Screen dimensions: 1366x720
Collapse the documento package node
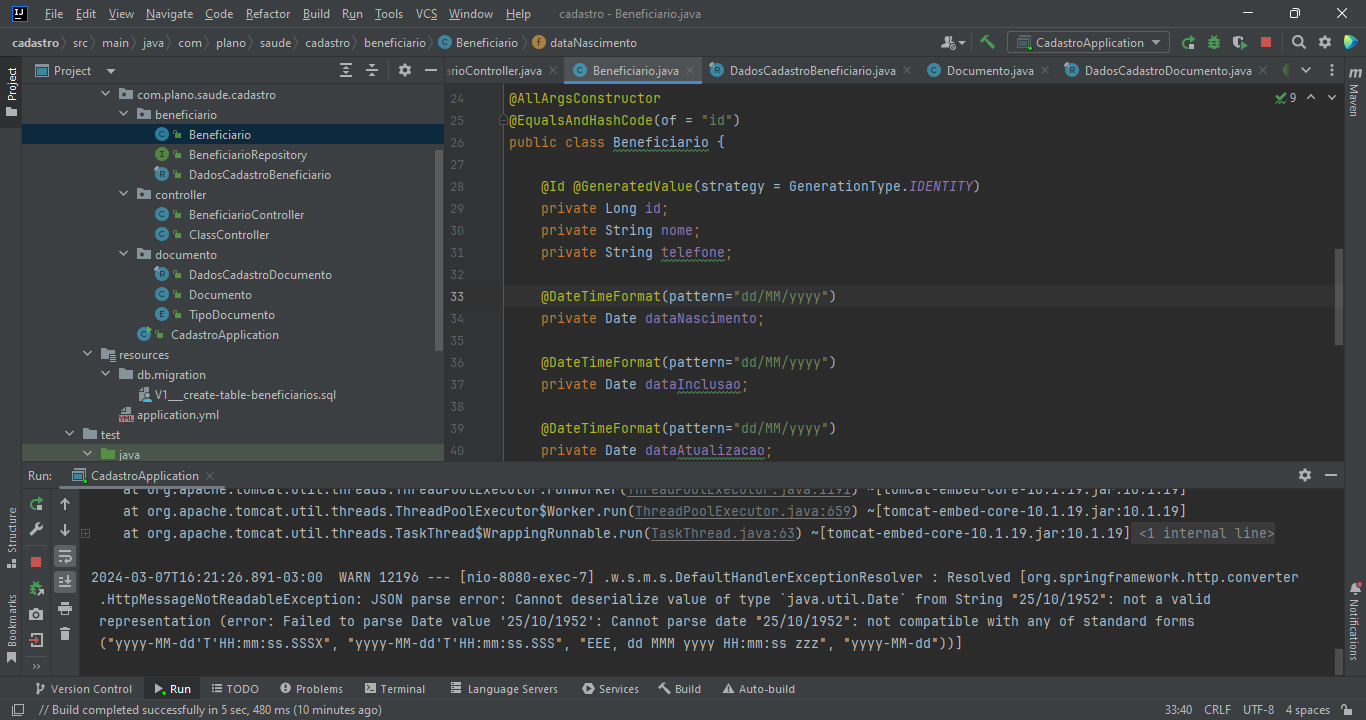click(x=123, y=255)
